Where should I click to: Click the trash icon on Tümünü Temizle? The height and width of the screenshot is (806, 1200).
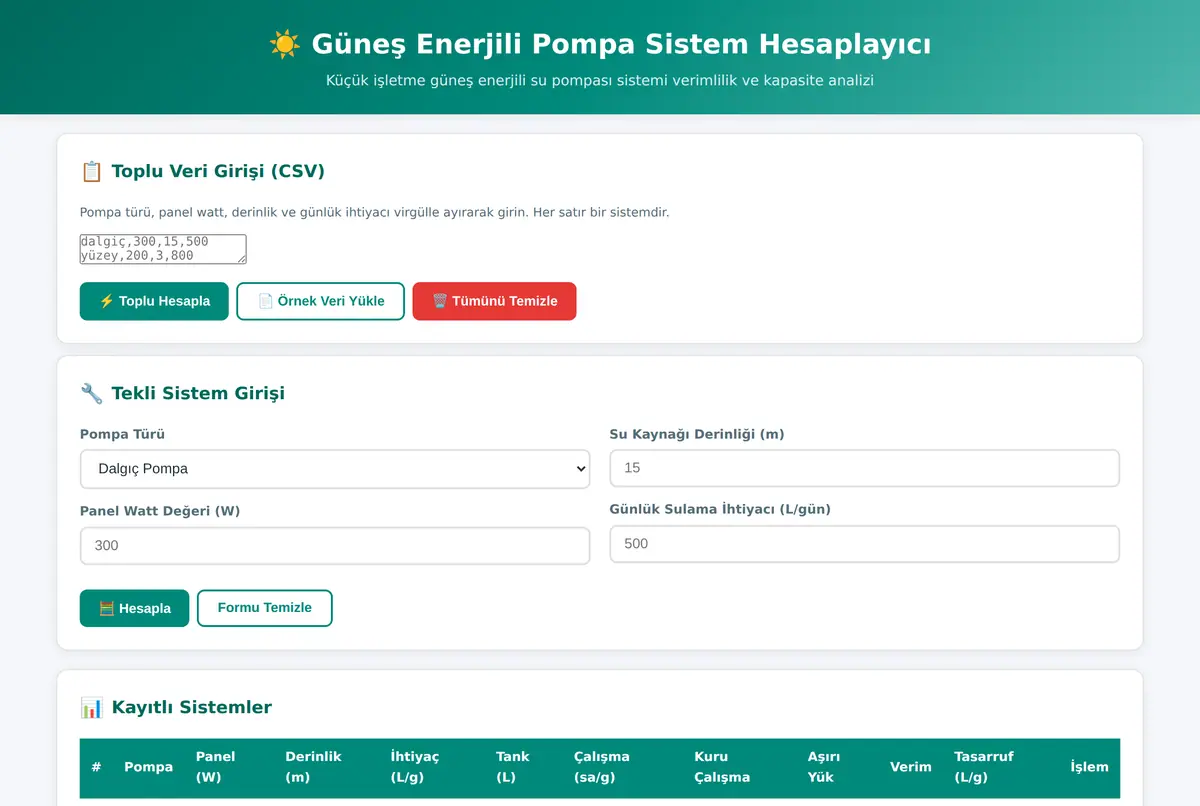(x=440, y=301)
